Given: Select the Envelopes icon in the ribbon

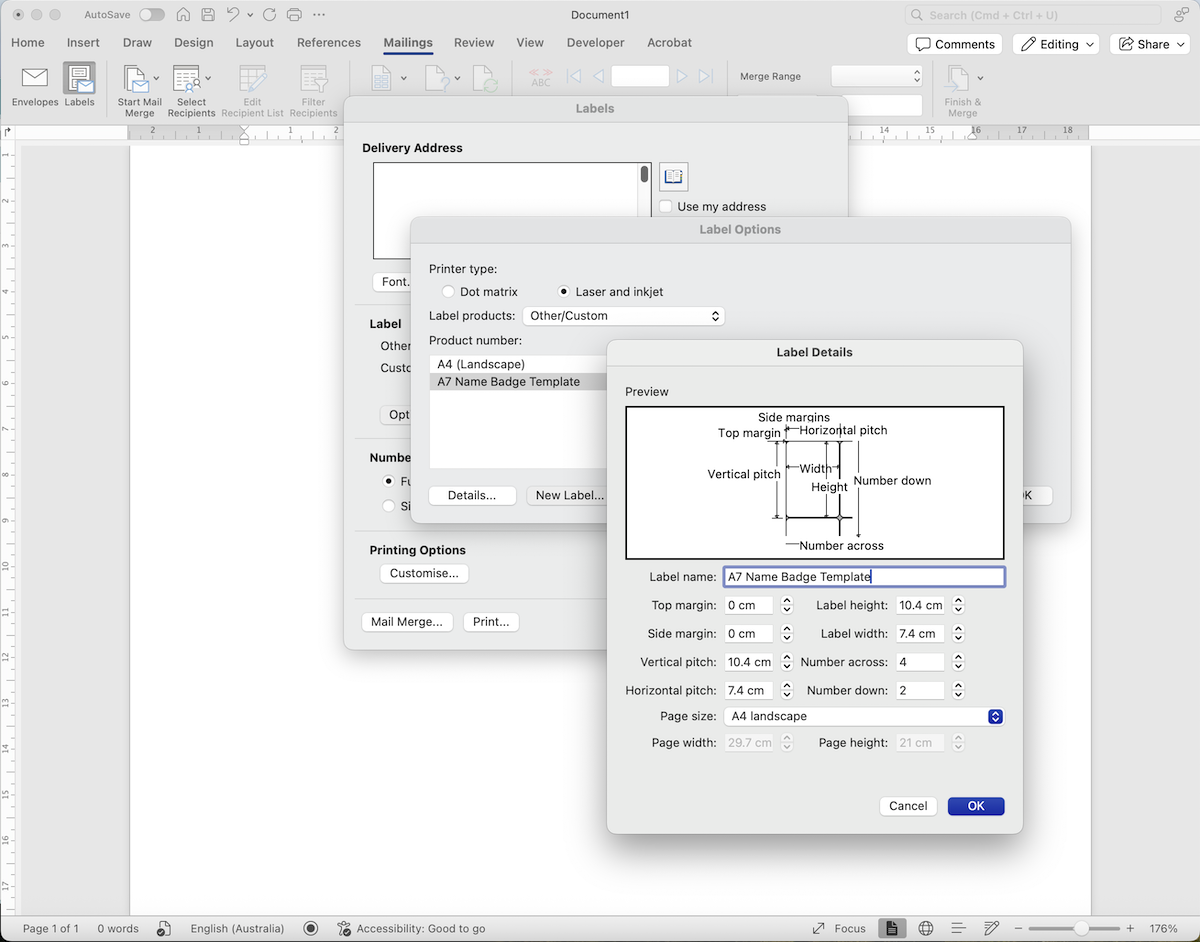Looking at the screenshot, I should pos(34,88).
